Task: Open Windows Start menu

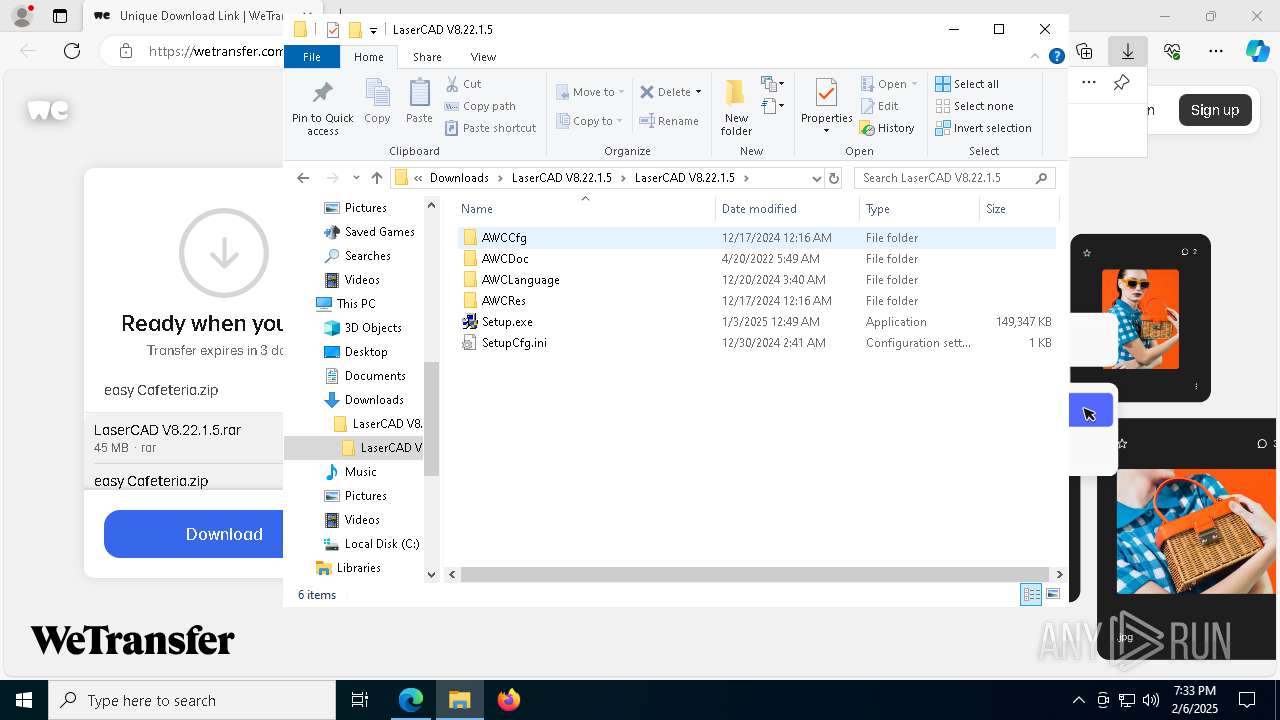Action: click(24, 700)
